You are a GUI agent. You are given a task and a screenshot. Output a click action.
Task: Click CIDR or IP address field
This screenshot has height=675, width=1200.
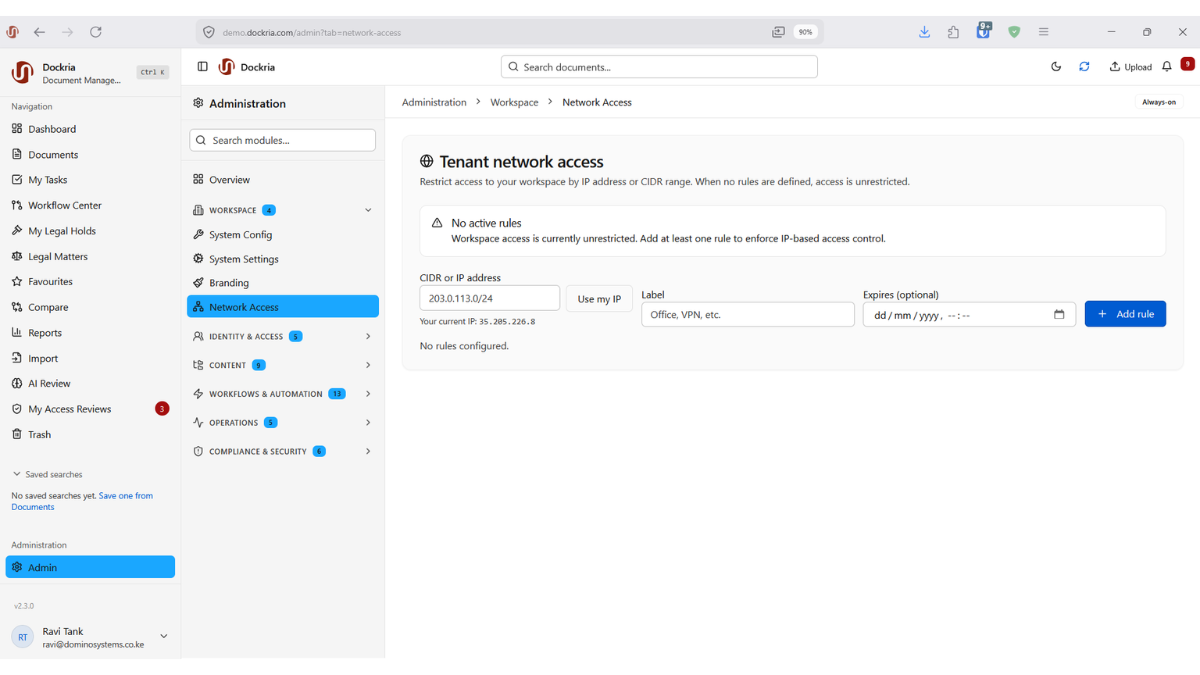coord(489,298)
